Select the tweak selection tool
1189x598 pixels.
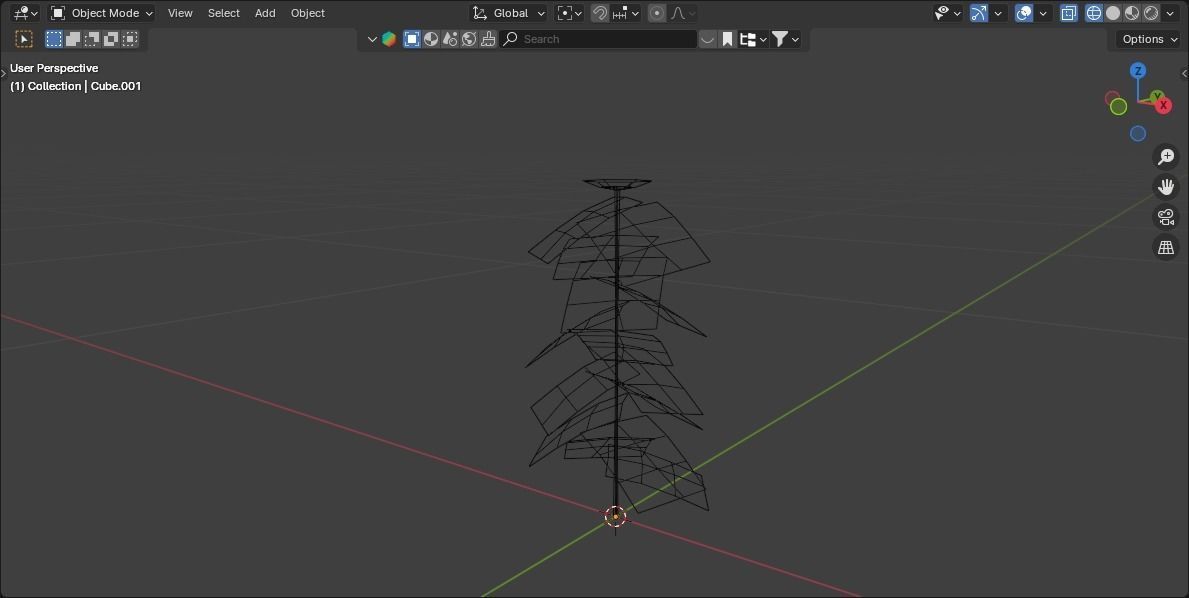[24, 39]
